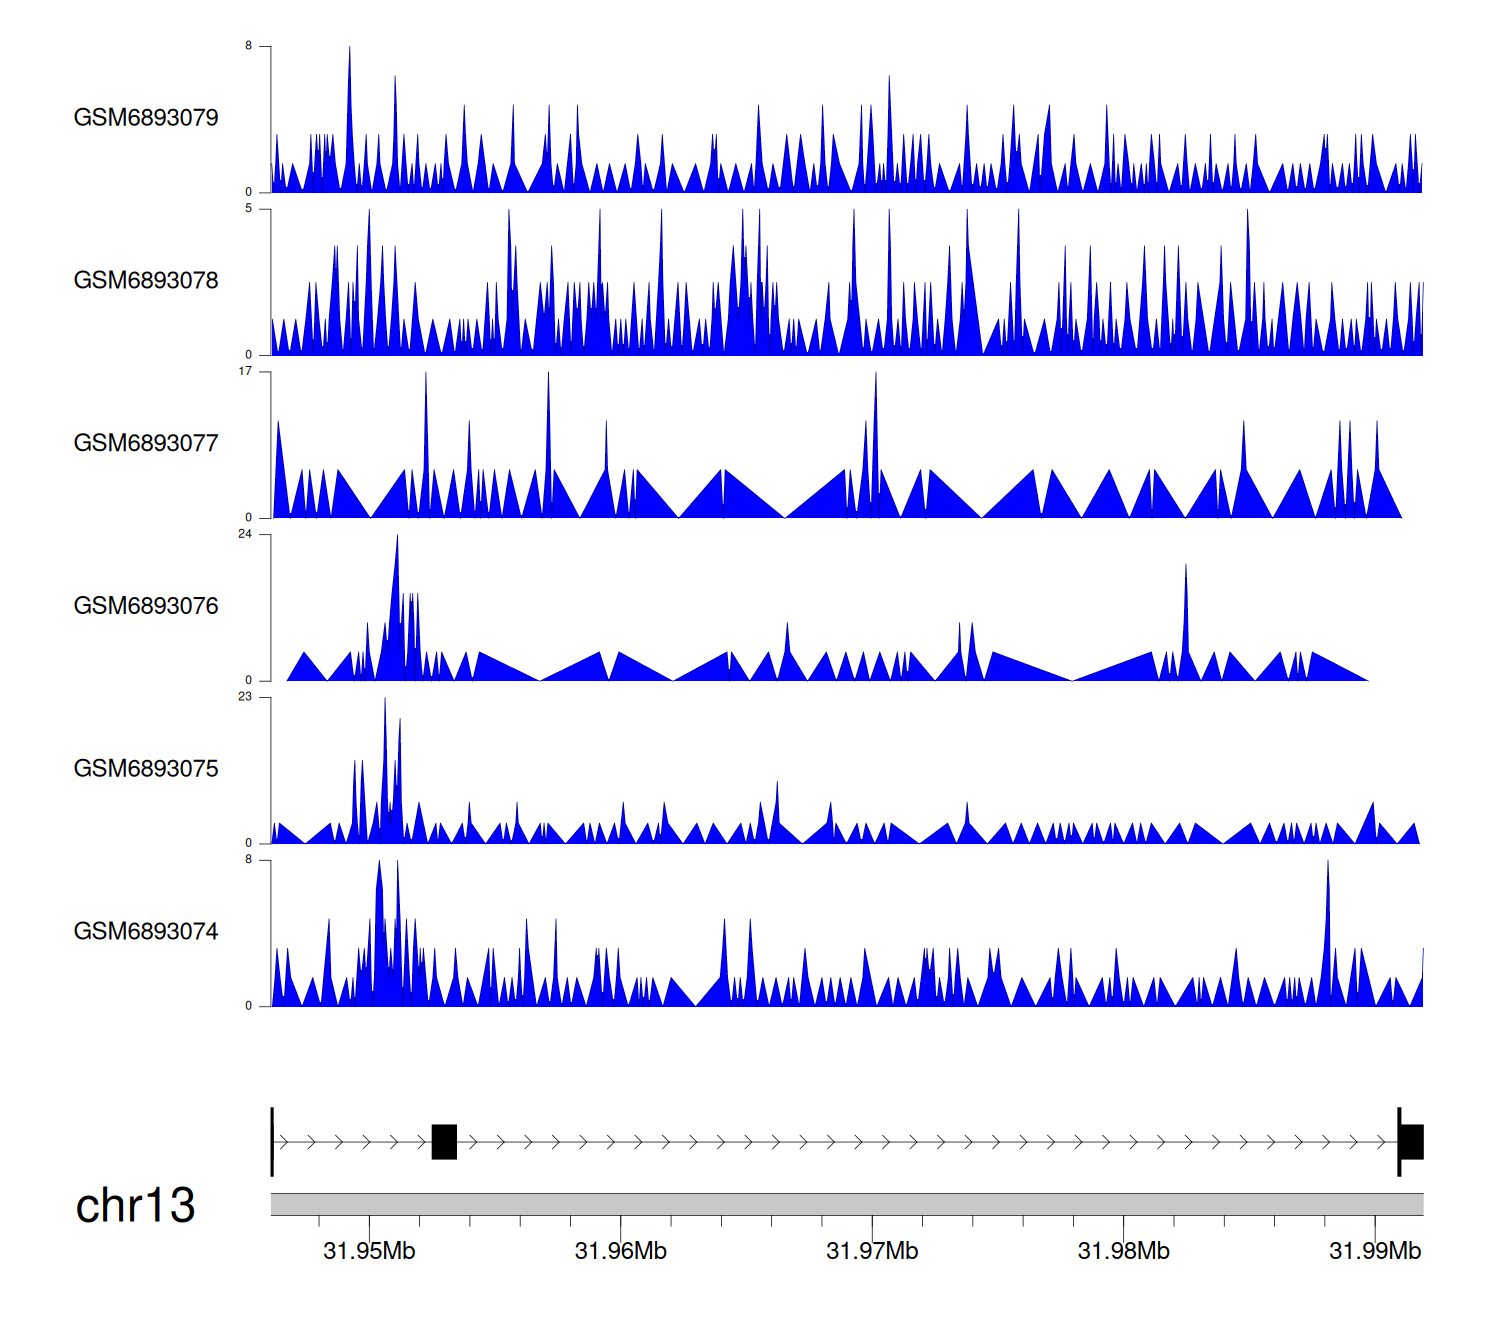Screen dimensions: 1500x1320
Task: Select the black exon box left of 31.96Mb
Action: coord(444,1142)
